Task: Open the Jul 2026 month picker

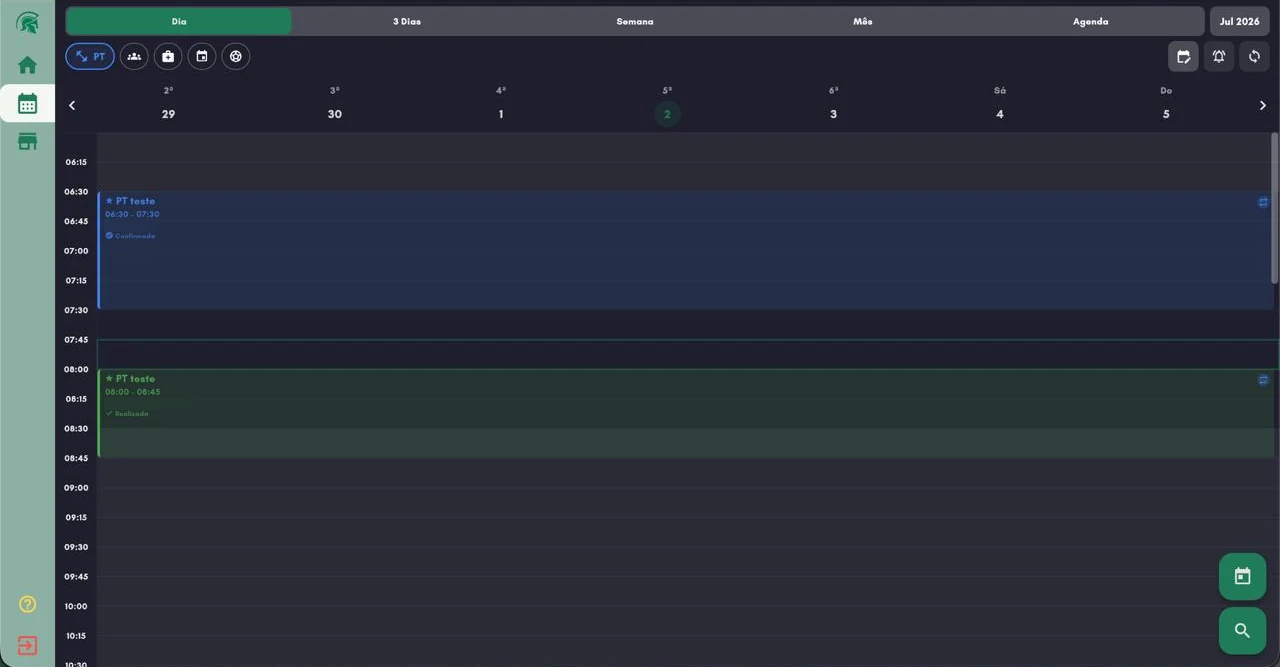Action: [x=1240, y=21]
